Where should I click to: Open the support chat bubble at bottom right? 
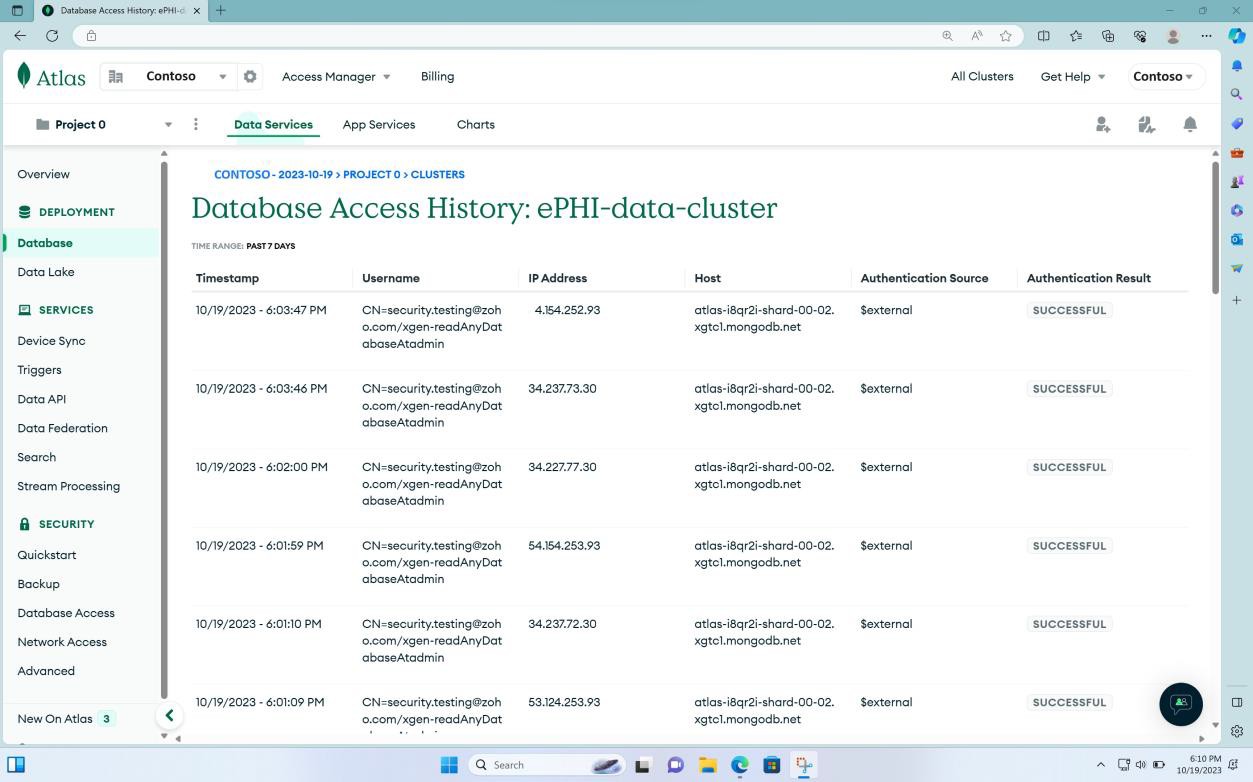pos(1181,704)
